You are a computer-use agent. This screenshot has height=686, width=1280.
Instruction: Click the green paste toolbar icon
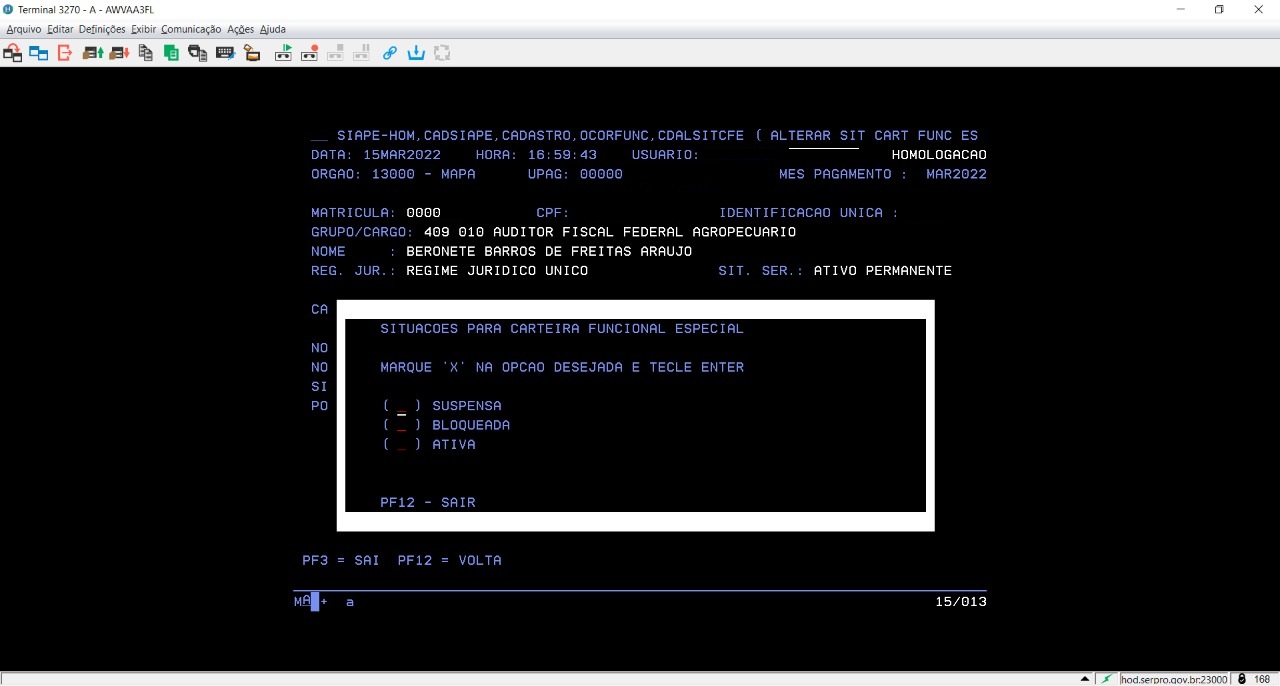(171, 53)
